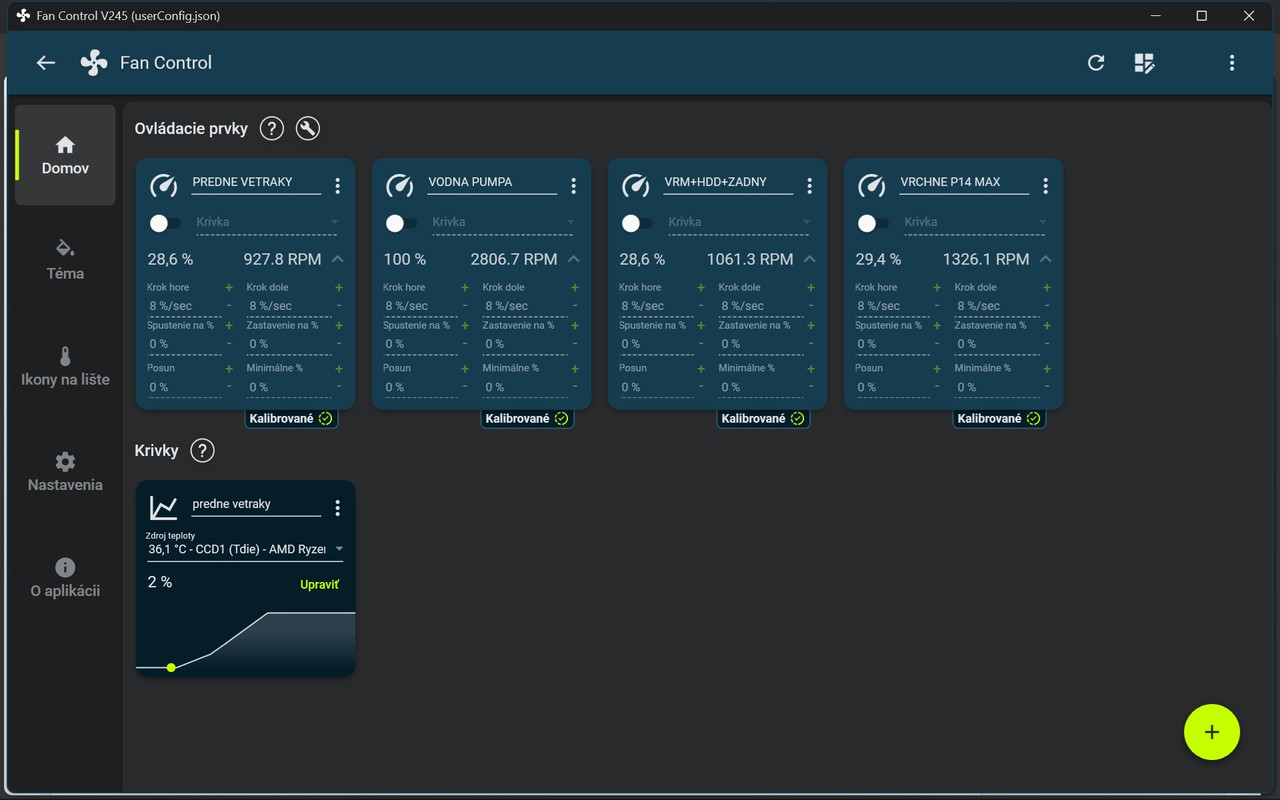Screen dimensions: 1280x800
Task: Click help icon next to Ovládacie prvky
Action: 271,128
